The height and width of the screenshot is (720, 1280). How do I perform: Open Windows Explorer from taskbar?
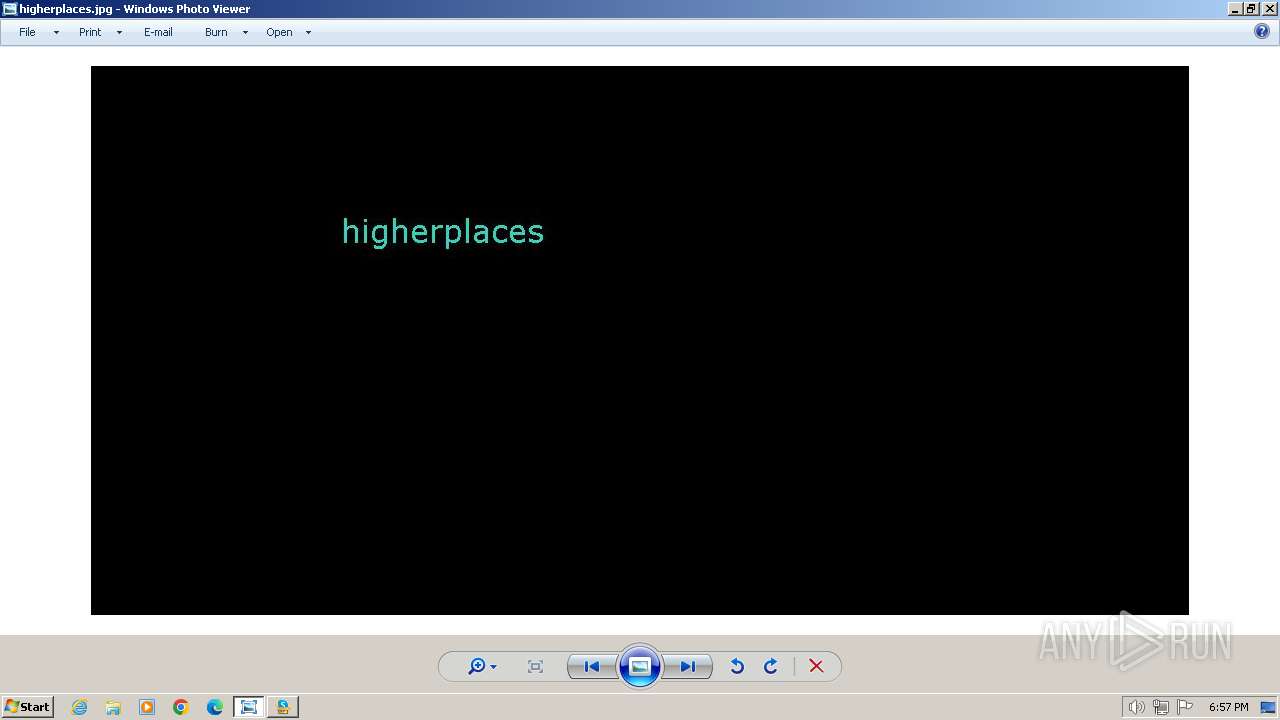click(x=113, y=707)
